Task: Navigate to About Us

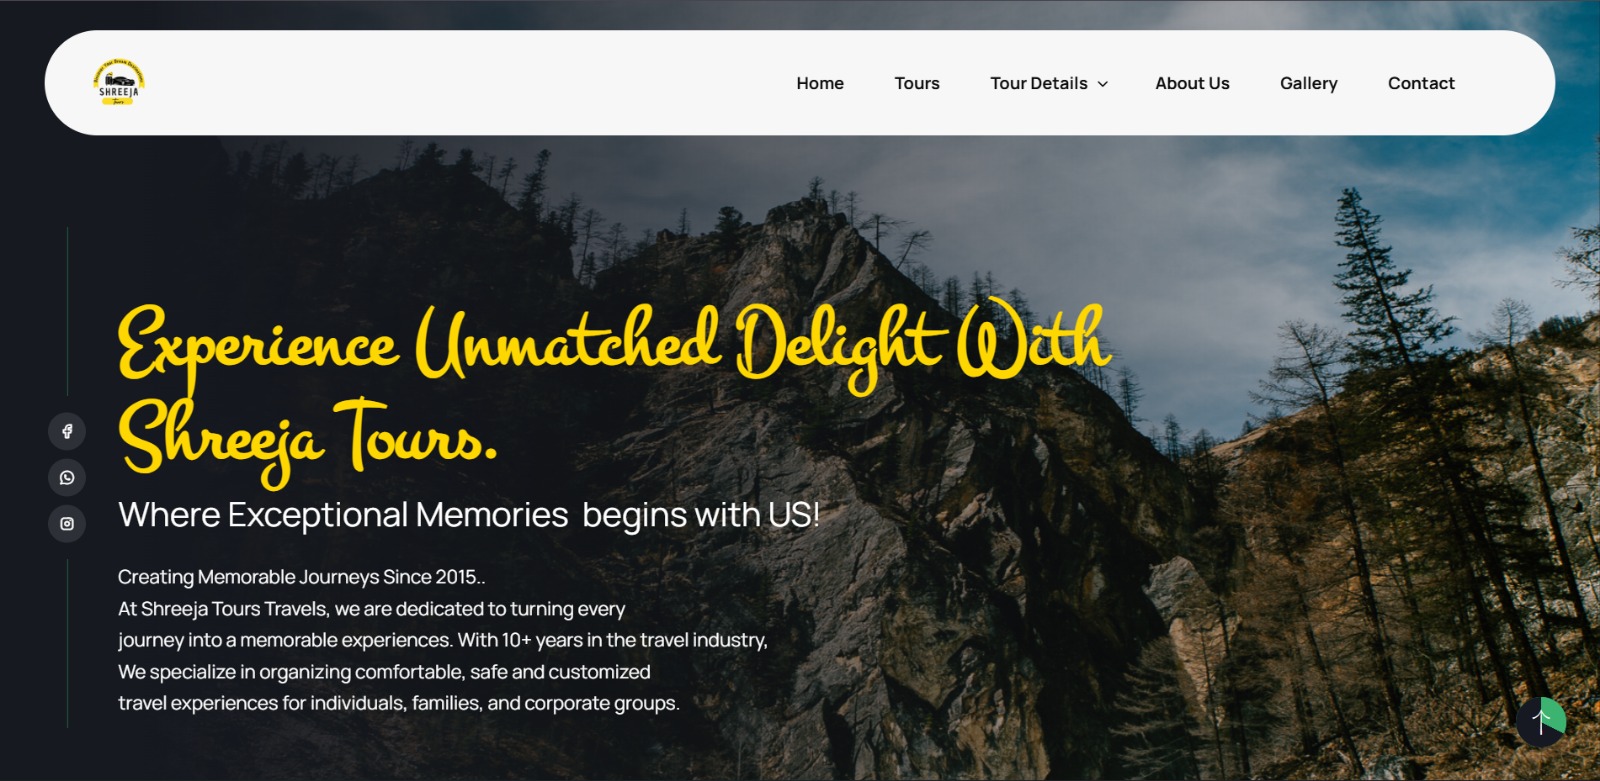Action: (x=1192, y=83)
